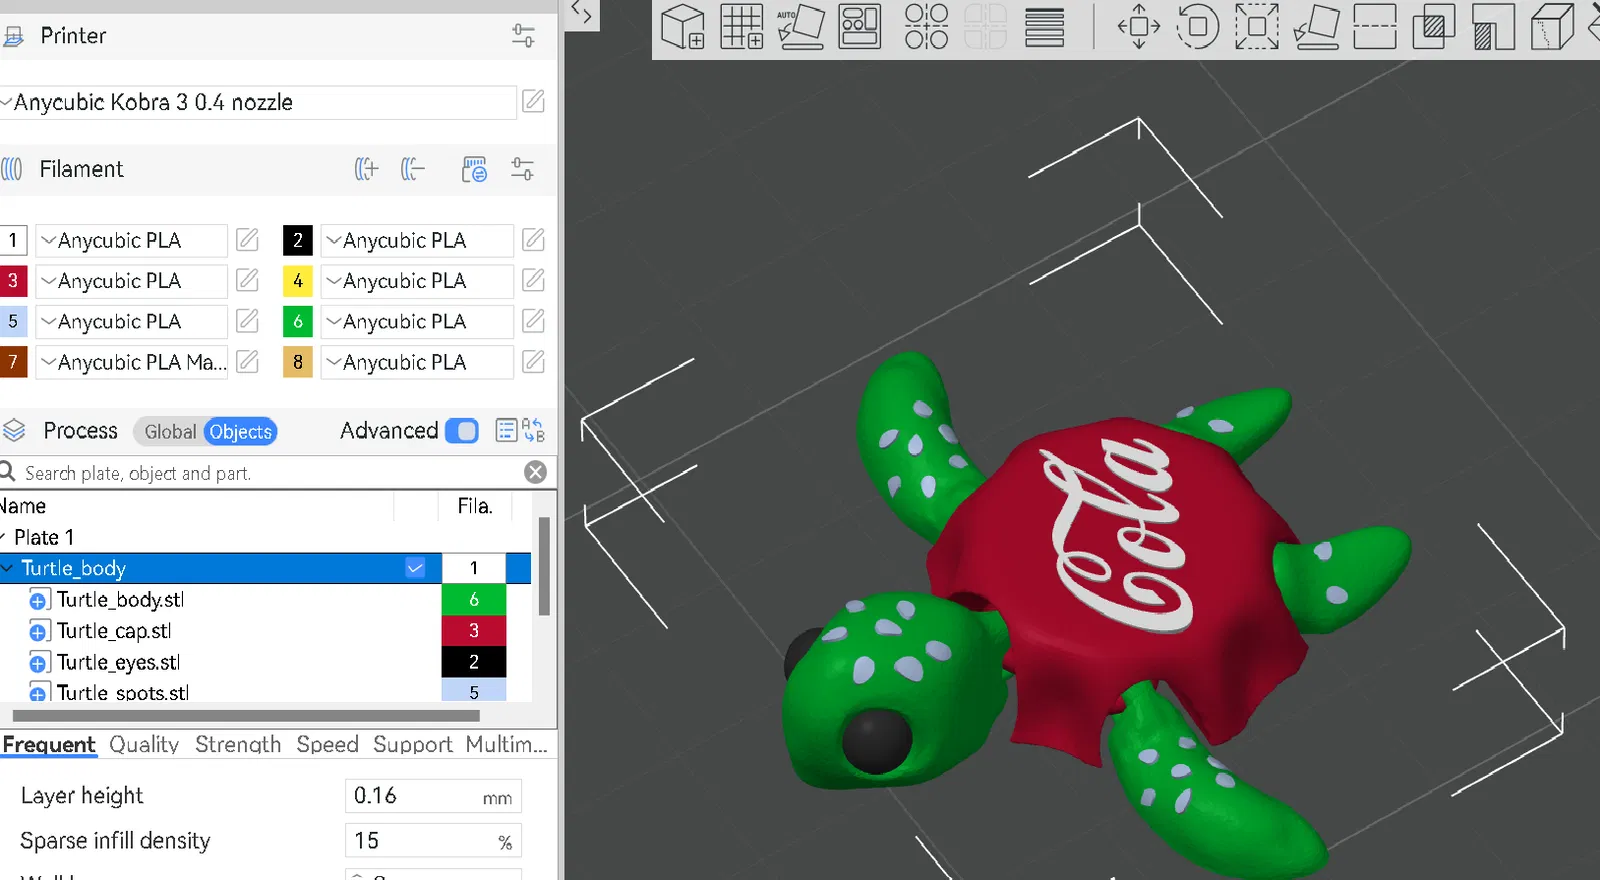
Task: Click the red filament 3 color swatch
Action: (13, 281)
